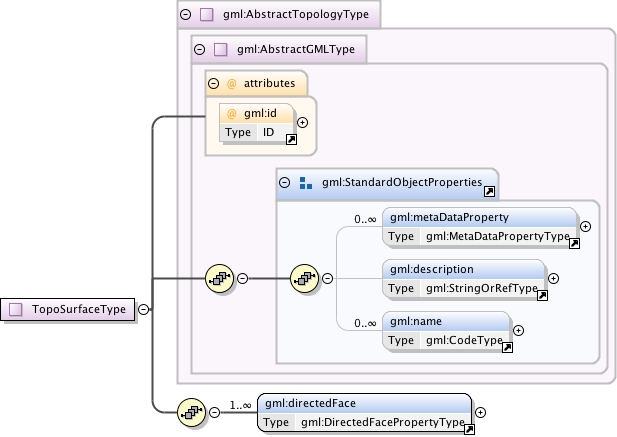Click the gml:AbstractTopologyType square icon
This screenshot has height=437, width=617.
207,15
